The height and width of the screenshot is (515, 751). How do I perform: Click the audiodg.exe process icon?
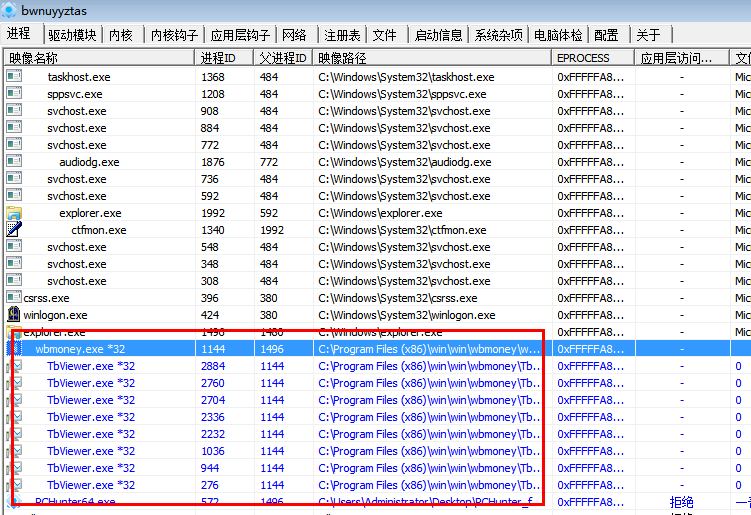14,161
